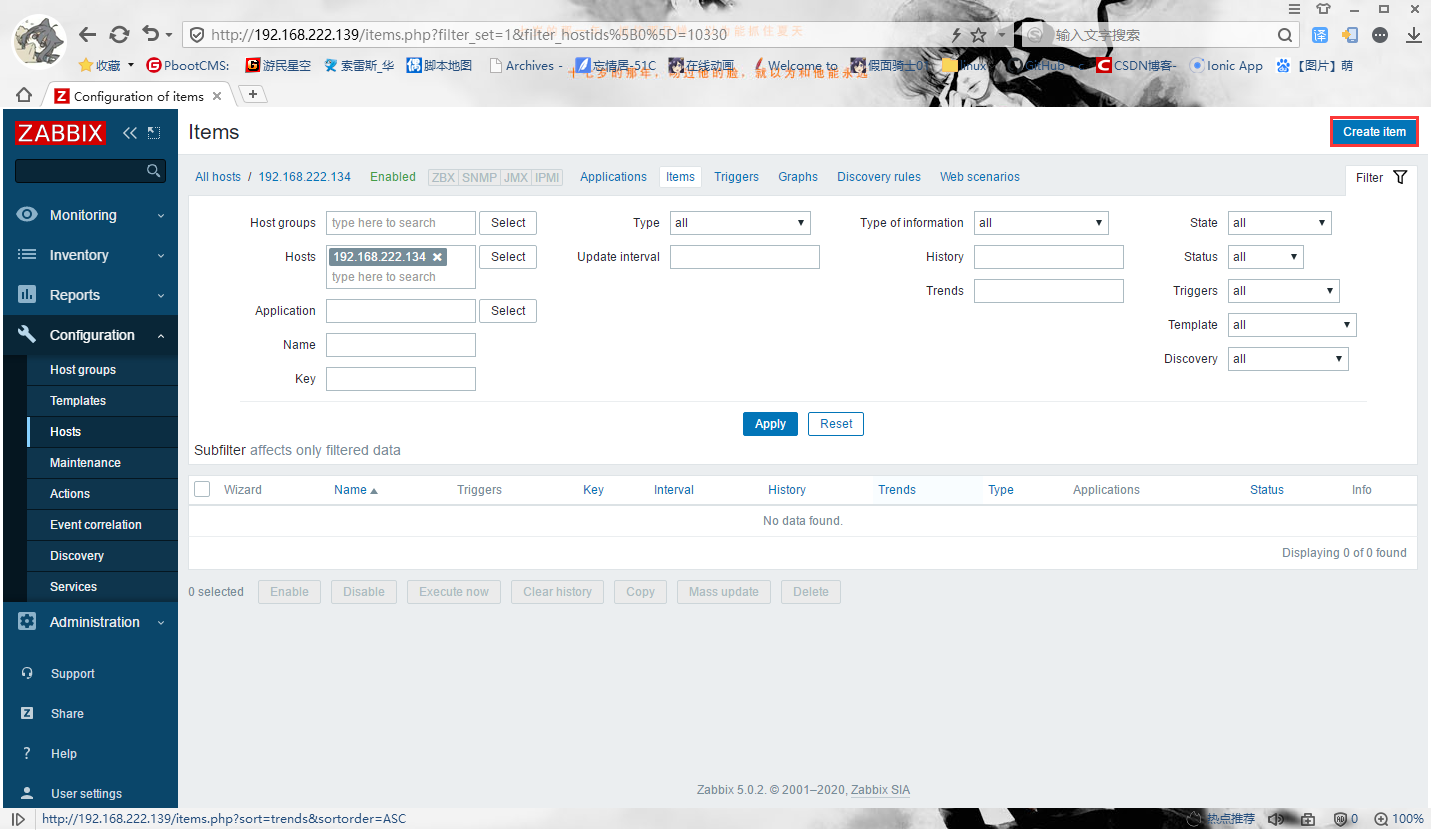The width and height of the screenshot is (1431, 830).
Task: Click the browser undo-close arrow icon
Action: (x=151, y=35)
